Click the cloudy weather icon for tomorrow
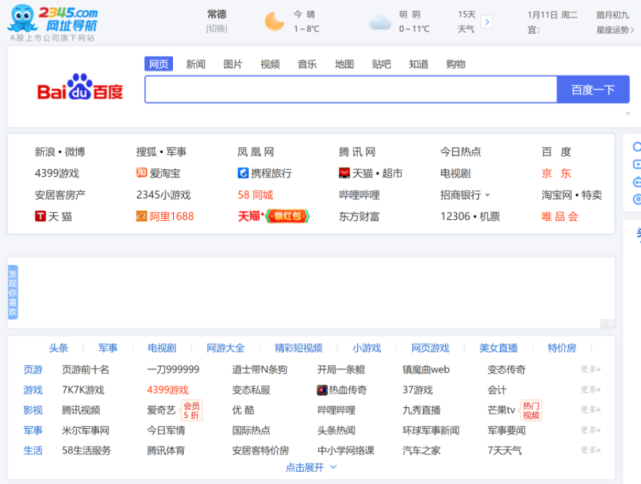The image size is (641, 484). (380, 22)
